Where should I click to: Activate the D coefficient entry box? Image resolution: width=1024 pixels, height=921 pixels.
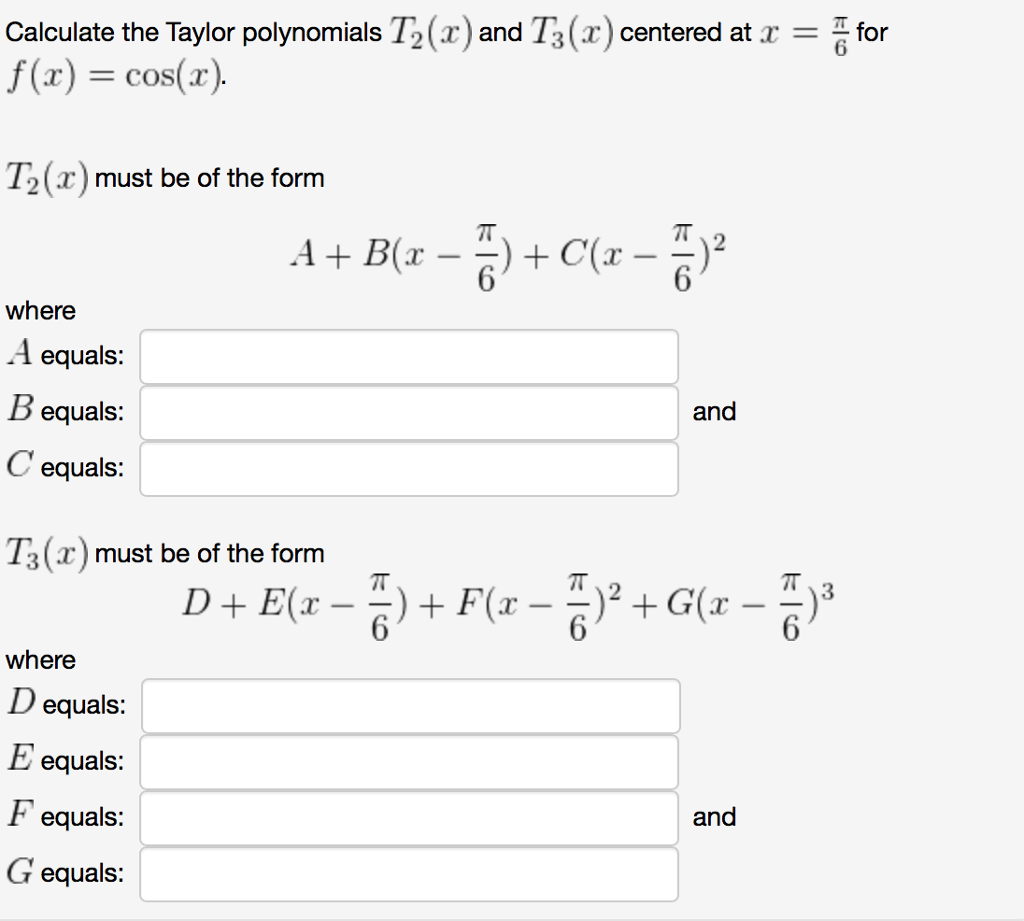pyautogui.click(x=410, y=705)
